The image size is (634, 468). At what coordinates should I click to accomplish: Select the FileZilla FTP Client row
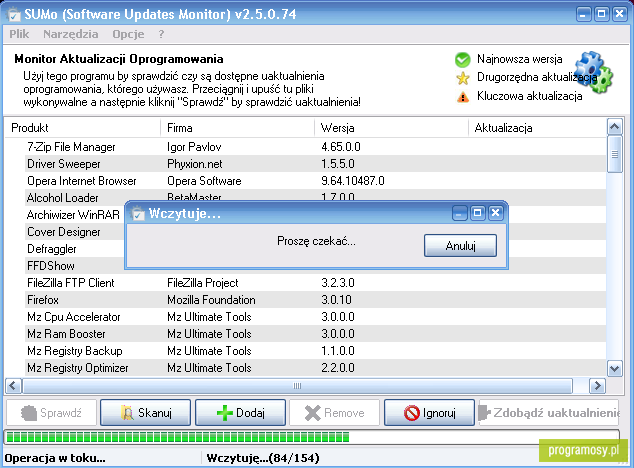(305, 283)
